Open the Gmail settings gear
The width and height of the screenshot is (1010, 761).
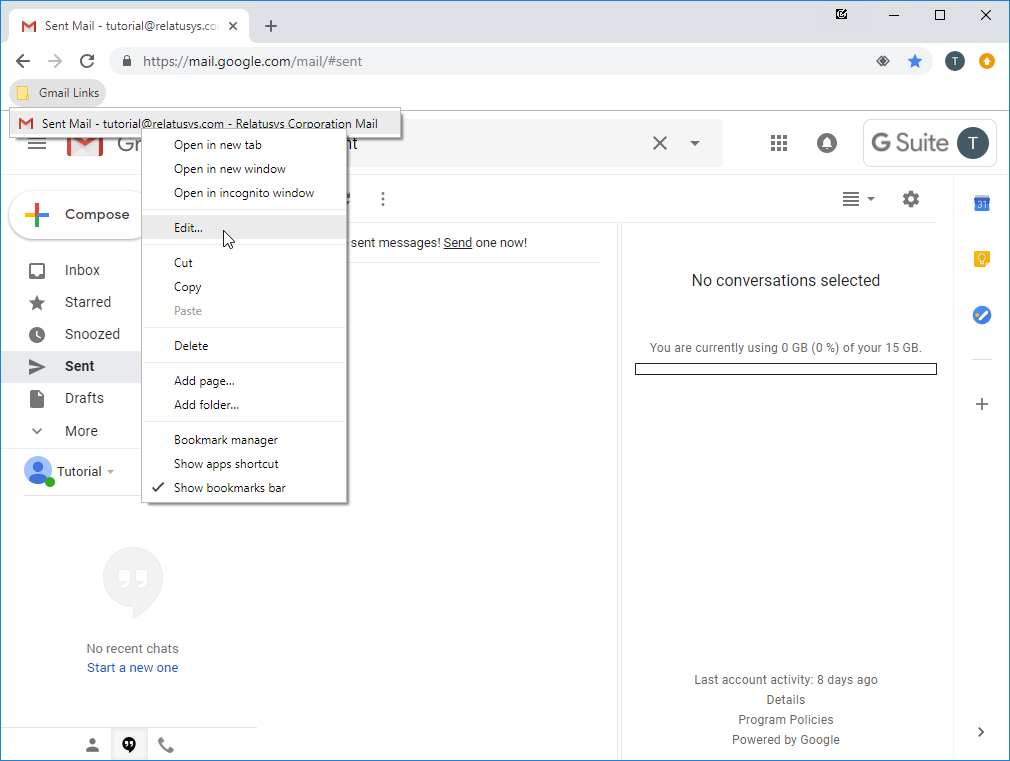point(911,199)
